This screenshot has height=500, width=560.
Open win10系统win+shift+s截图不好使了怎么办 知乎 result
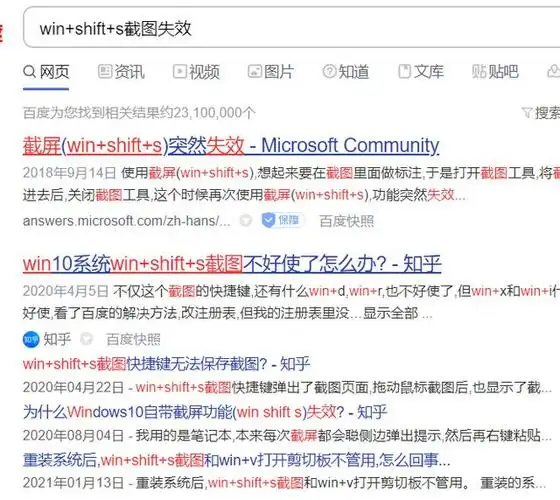click(232, 264)
